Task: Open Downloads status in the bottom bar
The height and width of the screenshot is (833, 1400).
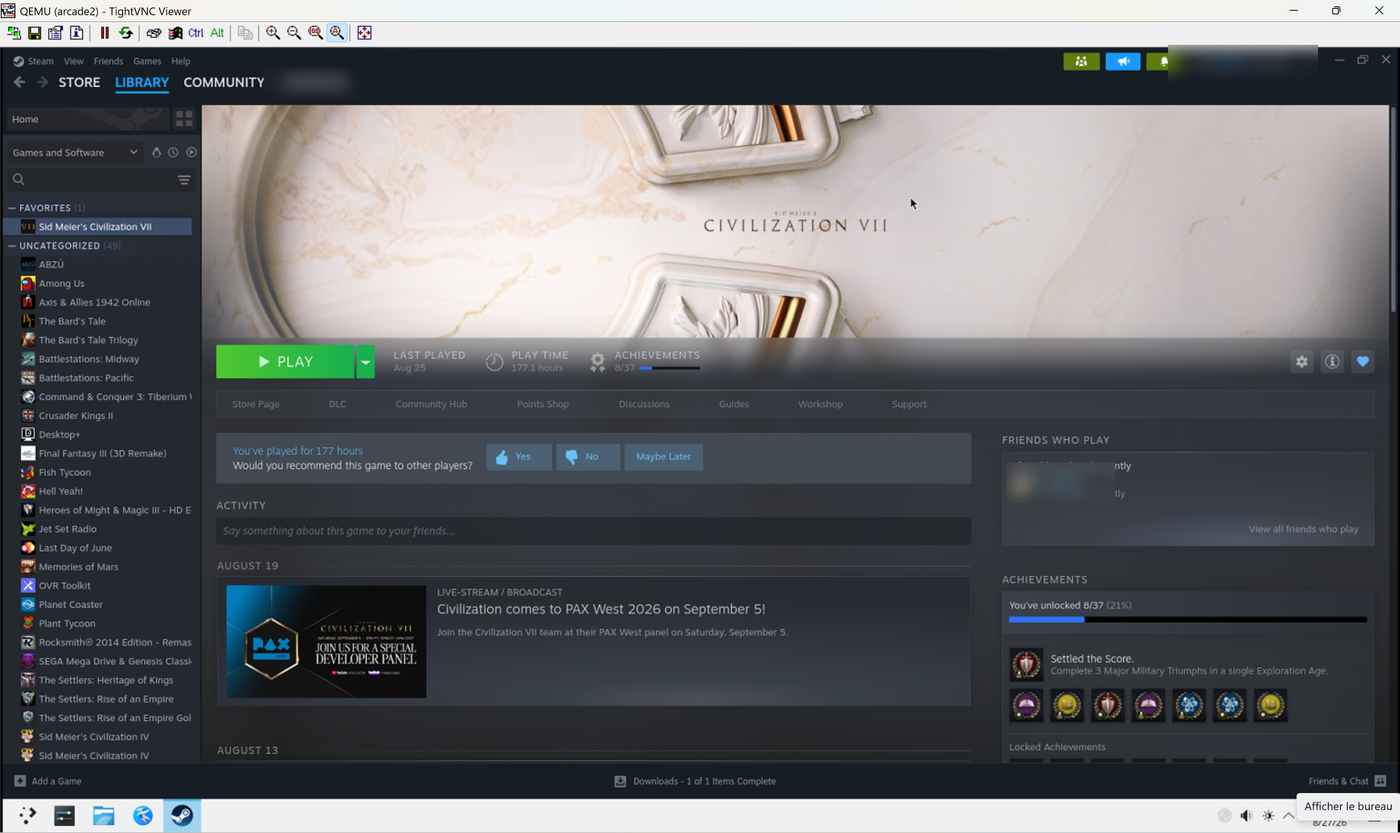Action: pos(695,781)
